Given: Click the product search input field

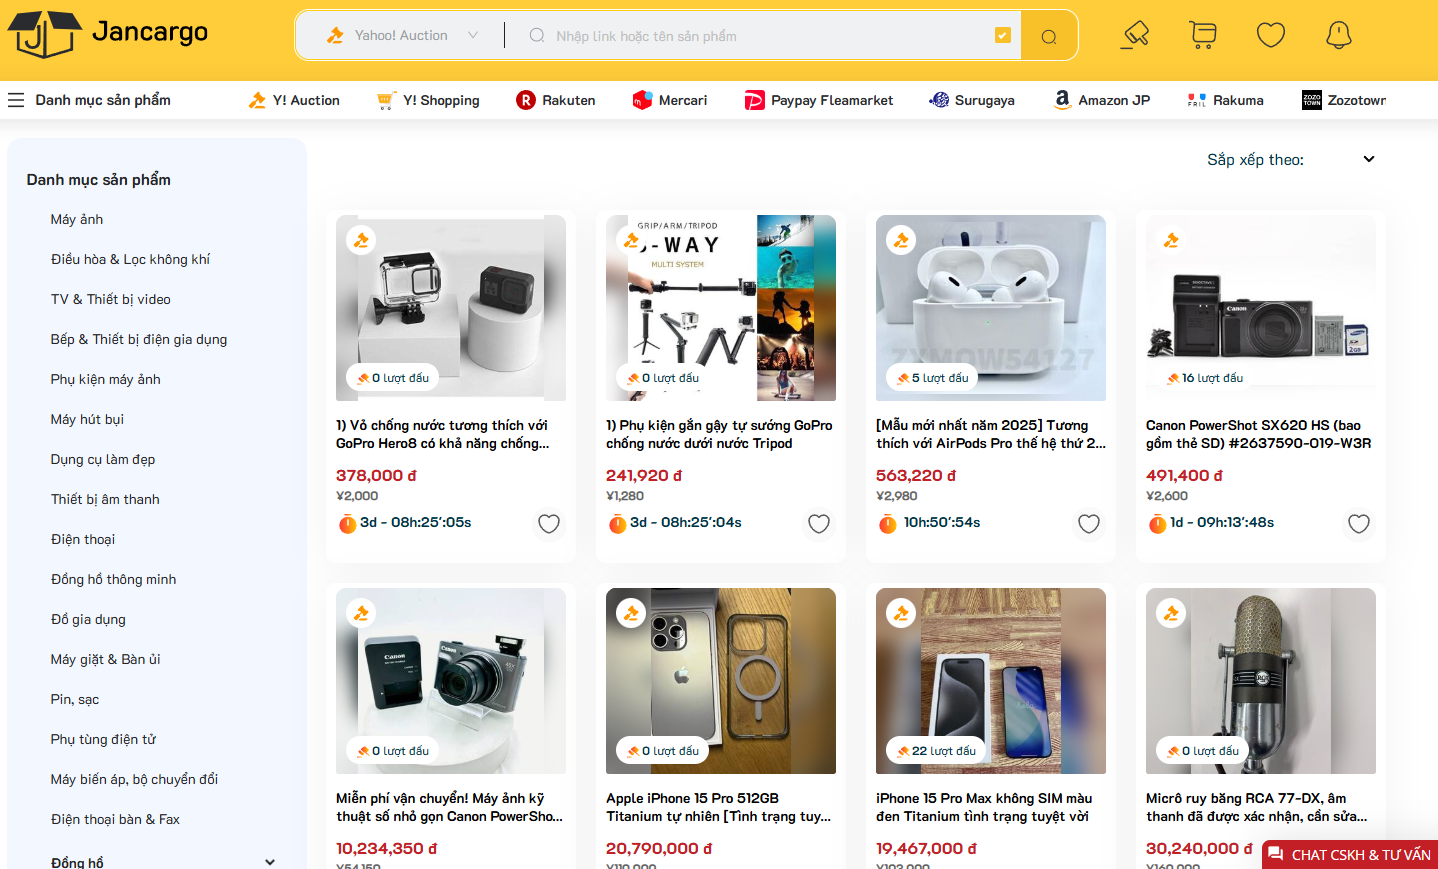Looking at the screenshot, I should click(x=760, y=36).
